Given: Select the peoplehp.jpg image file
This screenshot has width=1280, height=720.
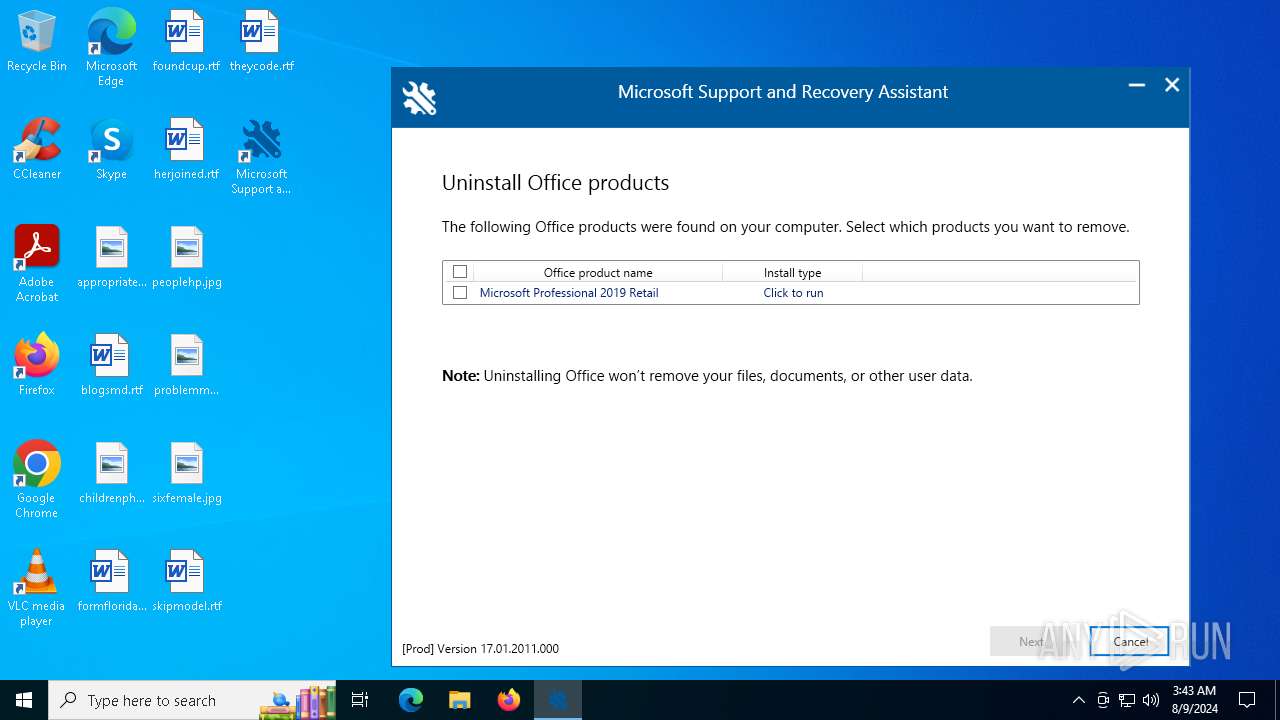Looking at the screenshot, I should (186, 257).
